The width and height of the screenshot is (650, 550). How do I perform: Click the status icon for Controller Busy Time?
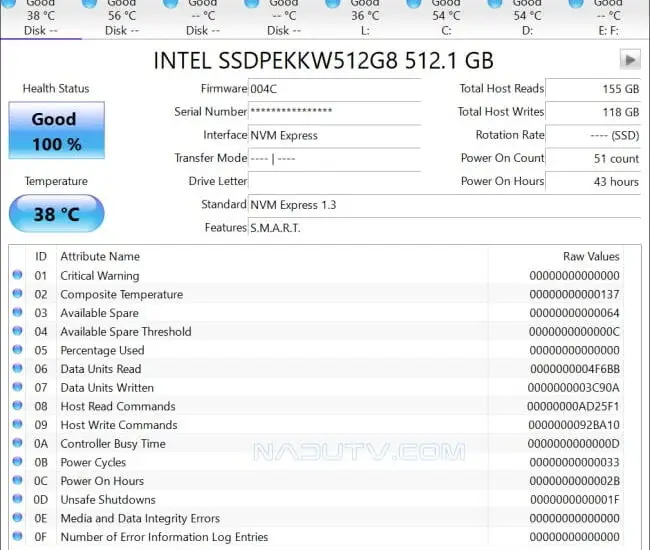(17, 442)
